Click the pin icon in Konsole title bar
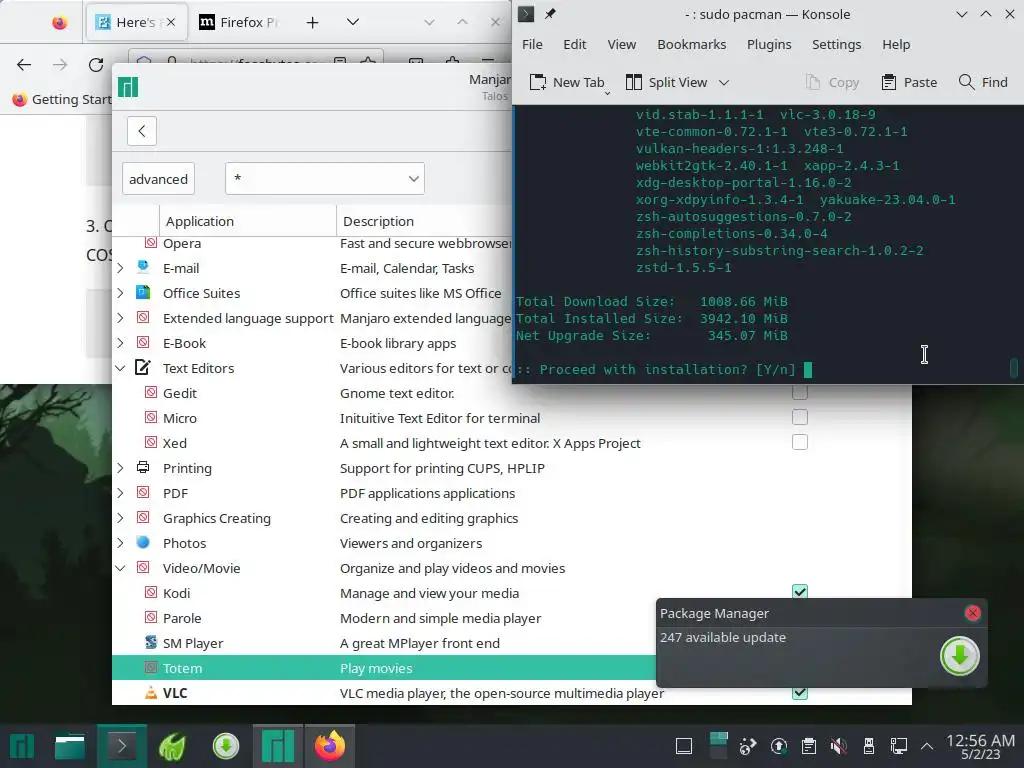Viewport: 1024px width, 768px height. click(550, 14)
